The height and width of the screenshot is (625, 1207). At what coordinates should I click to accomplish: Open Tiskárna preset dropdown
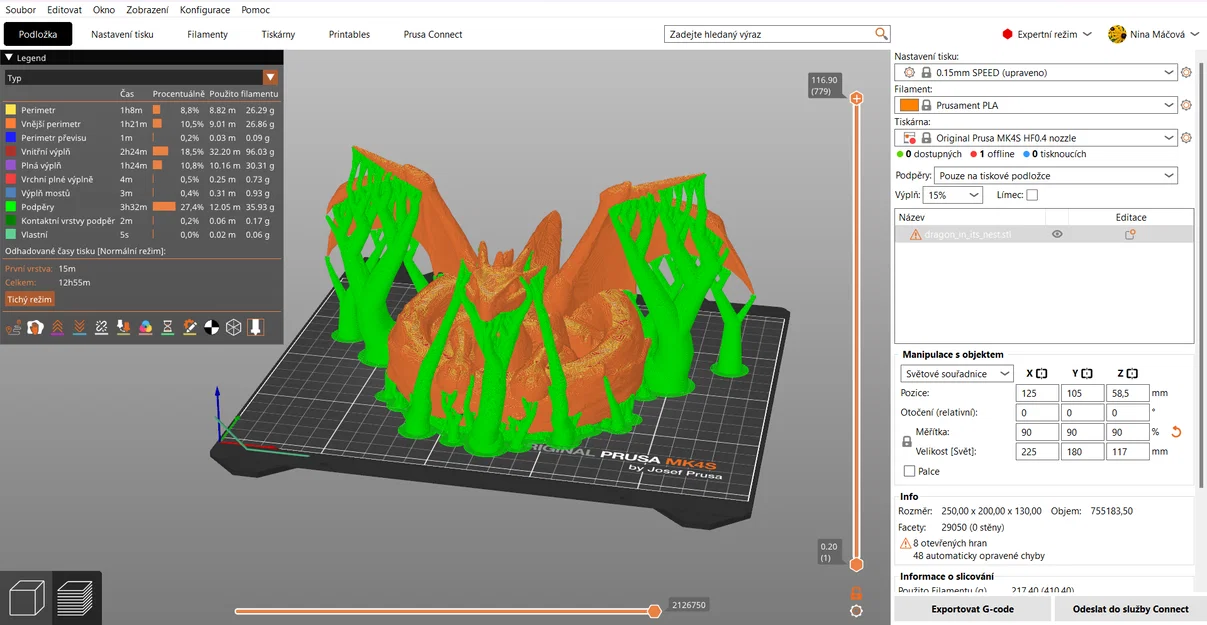pyautogui.click(x=1036, y=138)
